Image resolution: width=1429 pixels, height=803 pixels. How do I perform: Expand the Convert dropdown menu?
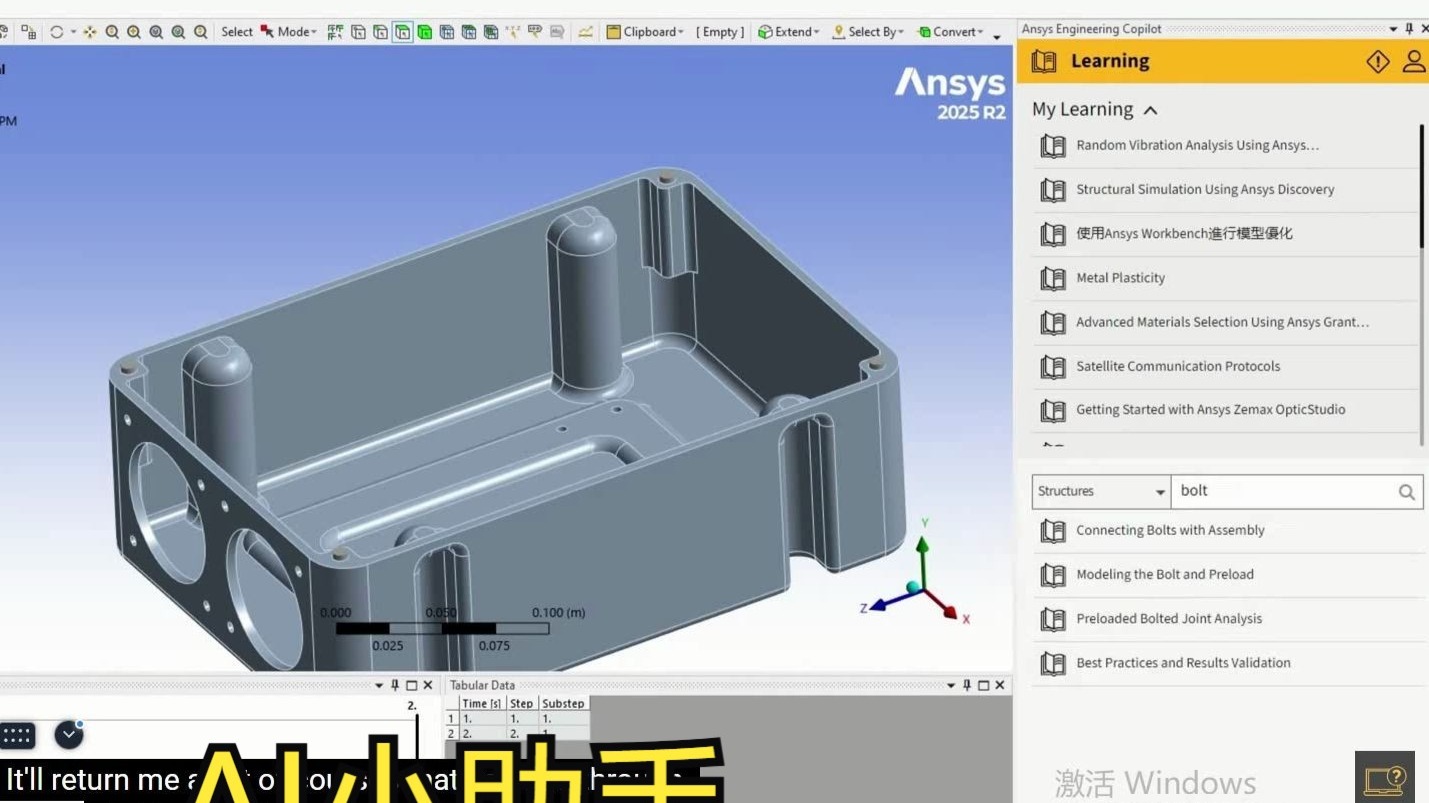951,31
